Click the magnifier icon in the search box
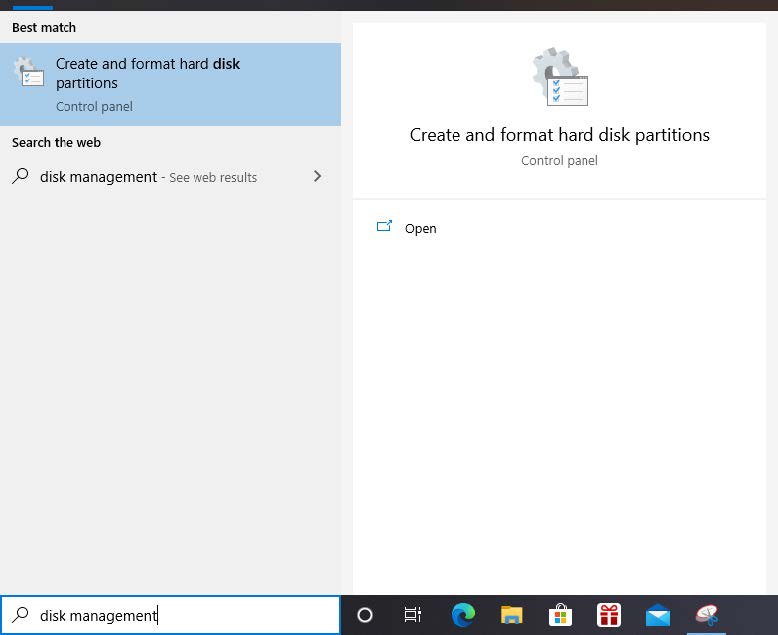This screenshot has height=635, width=778. tap(20, 615)
